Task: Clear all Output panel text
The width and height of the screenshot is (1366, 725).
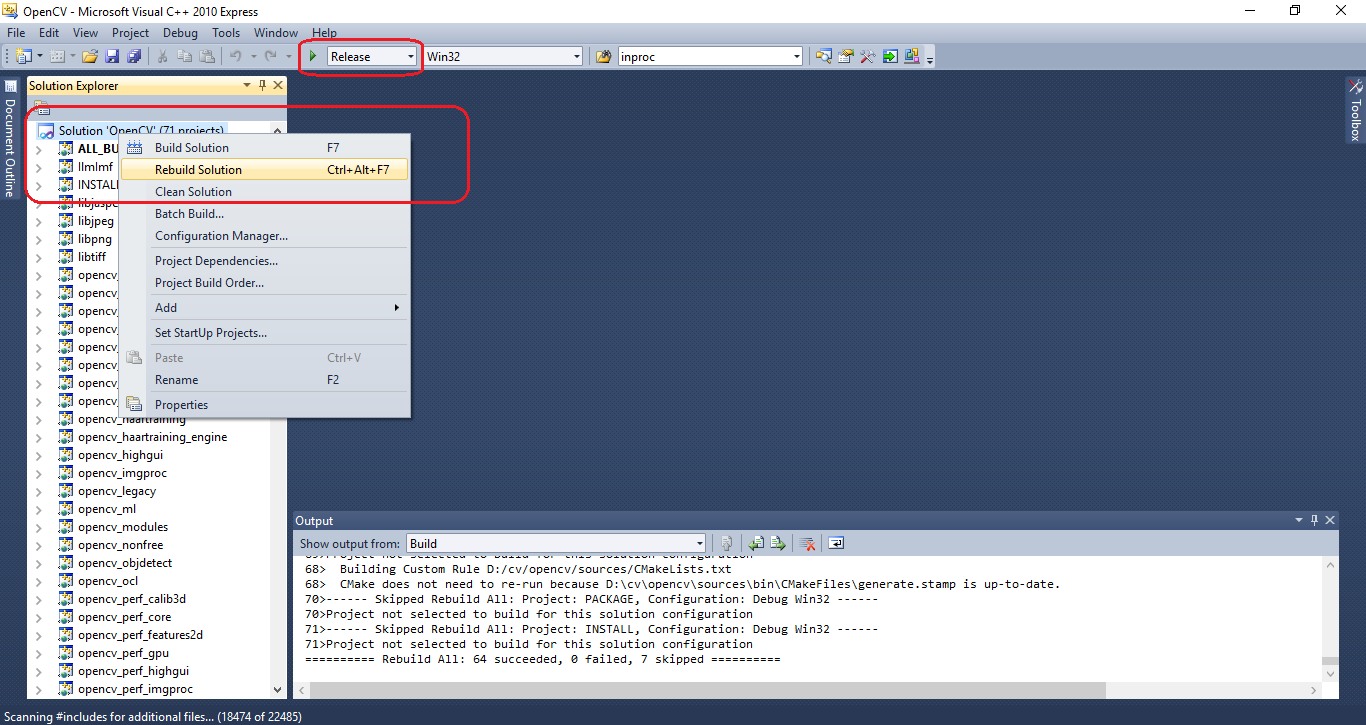Action: (x=807, y=543)
